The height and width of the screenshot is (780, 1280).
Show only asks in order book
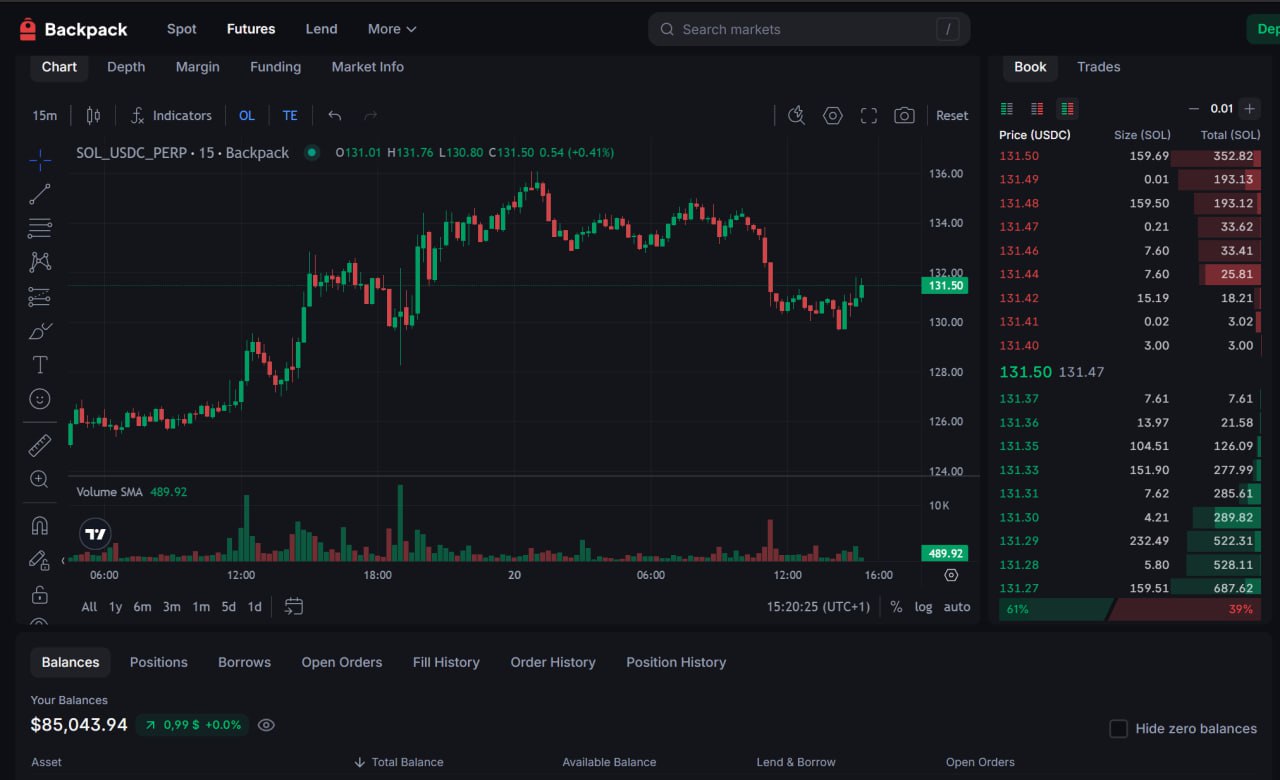pos(1037,108)
